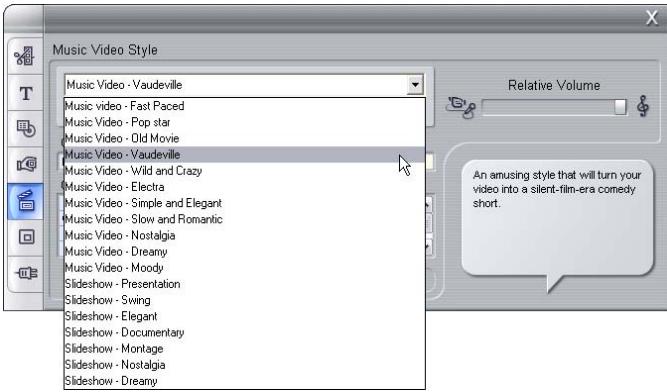Choose Music Video - Simple and Elegant
667x392 pixels.
(245, 203)
